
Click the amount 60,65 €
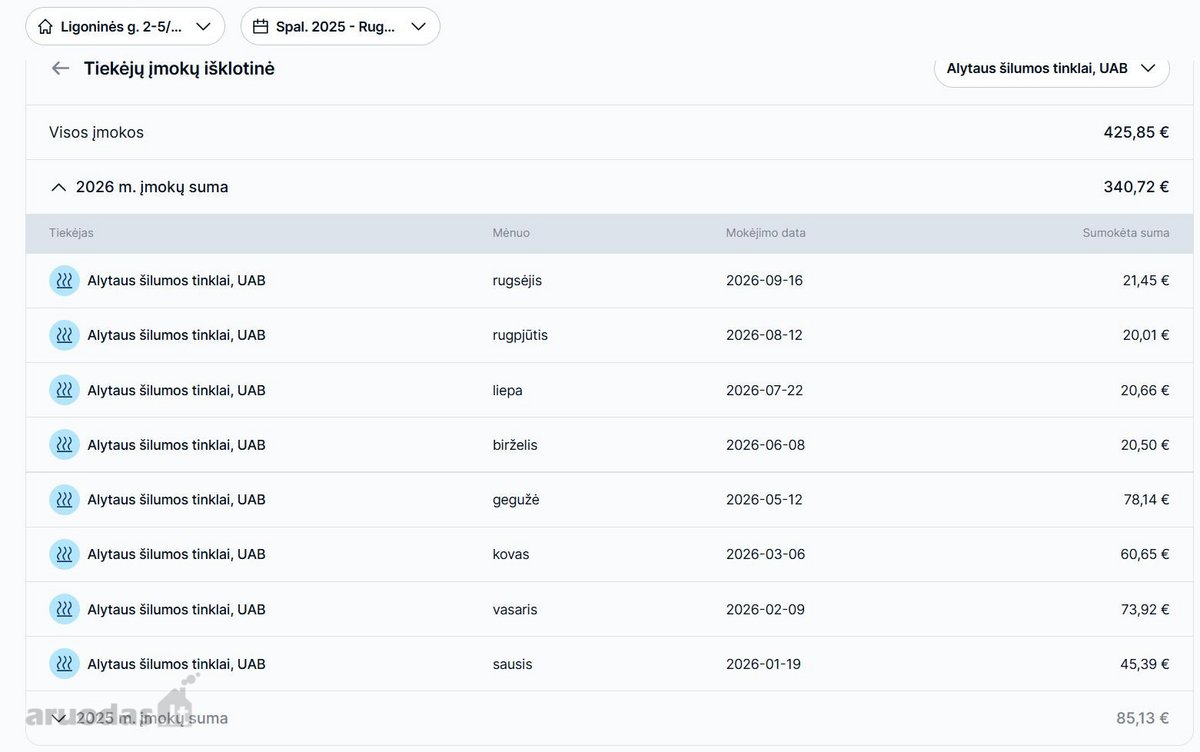pyautogui.click(x=1145, y=554)
